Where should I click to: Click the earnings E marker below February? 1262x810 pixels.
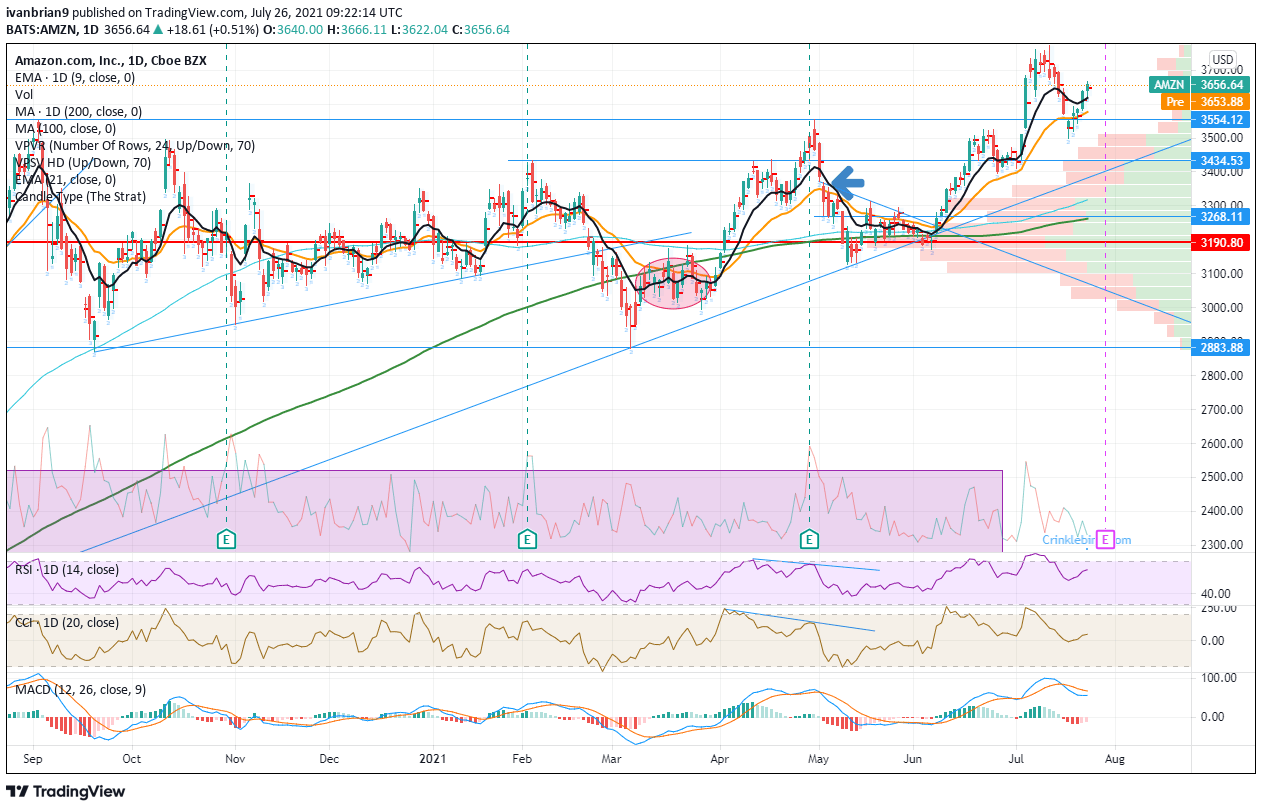pyautogui.click(x=527, y=539)
